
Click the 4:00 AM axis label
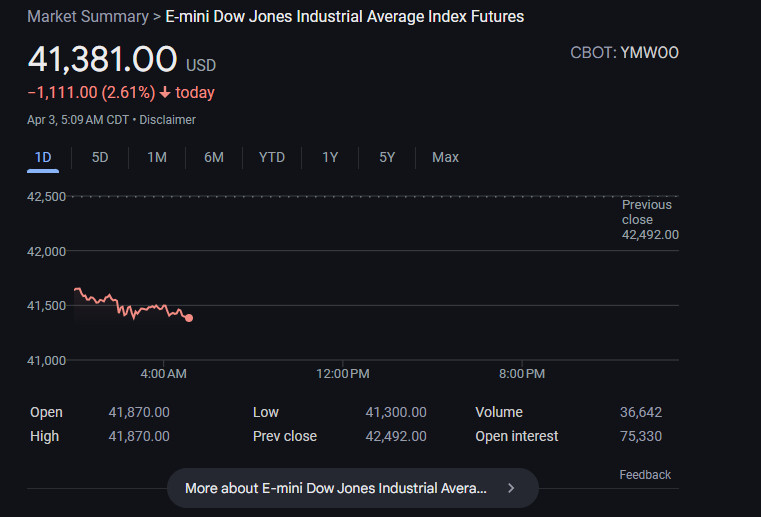click(x=164, y=374)
